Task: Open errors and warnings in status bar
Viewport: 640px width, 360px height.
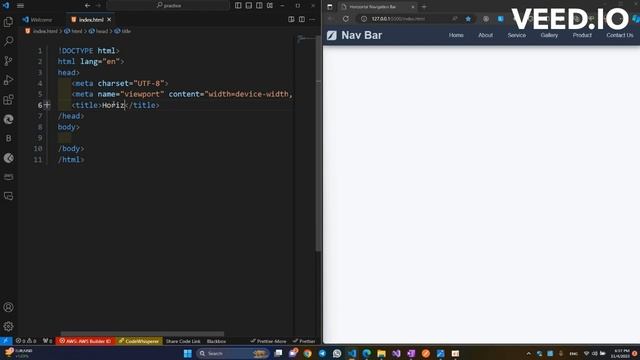Action: 26,341
